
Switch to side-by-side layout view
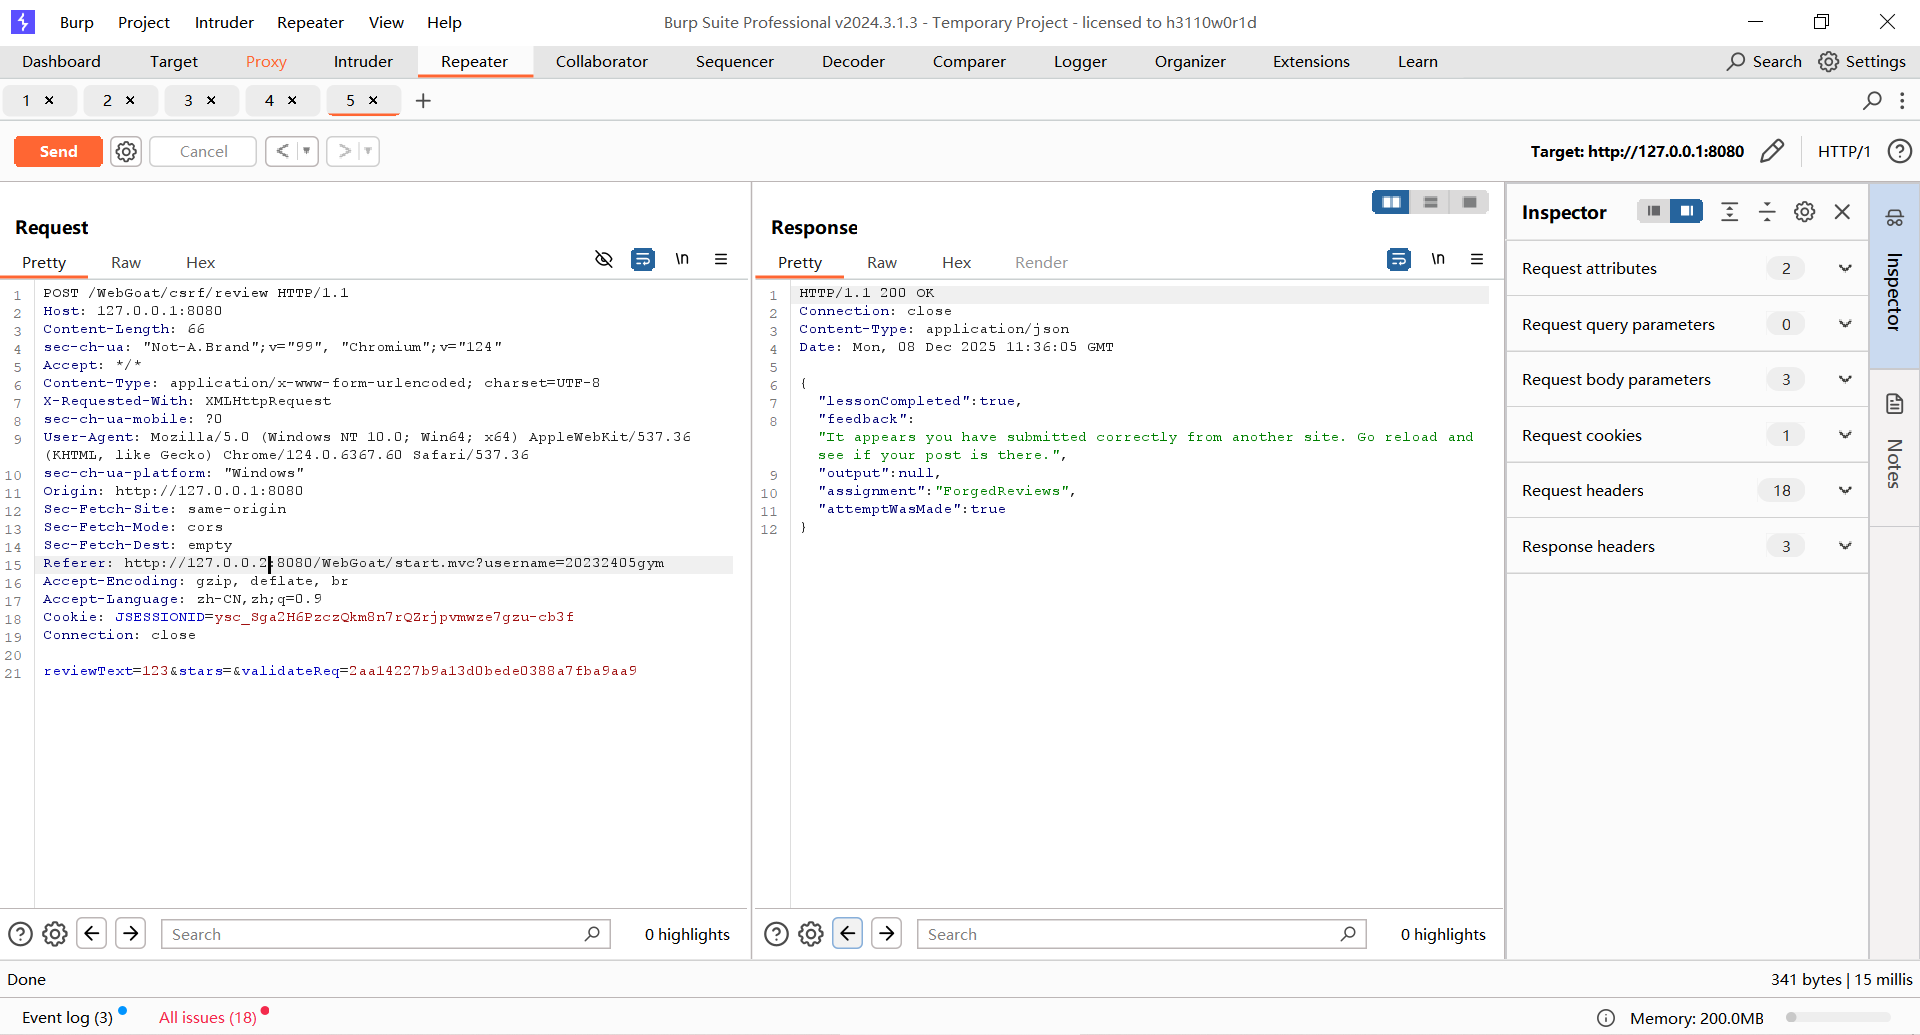[x=1391, y=202]
